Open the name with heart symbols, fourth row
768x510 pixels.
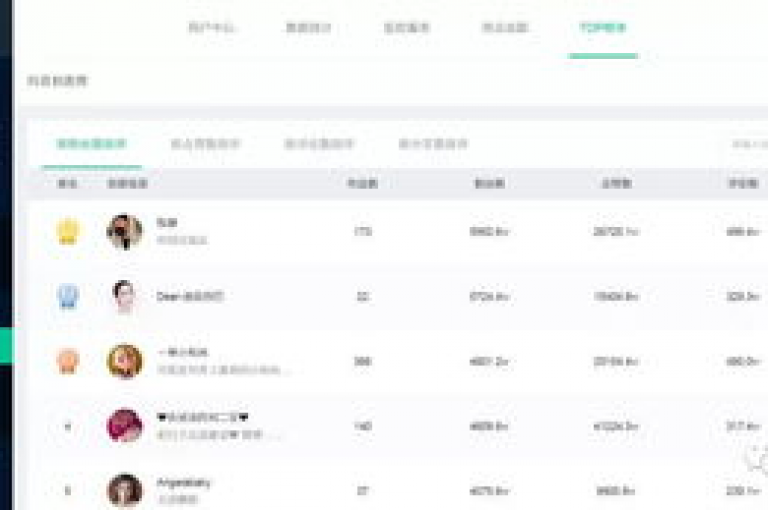pyautogui.click(x=203, y=417)
